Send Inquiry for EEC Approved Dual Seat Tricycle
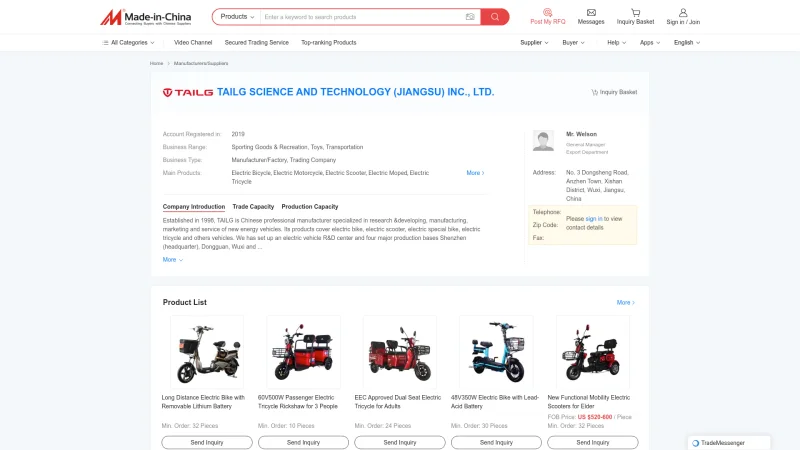The width and height of the screenshot is (800, 450). point(399,442)
